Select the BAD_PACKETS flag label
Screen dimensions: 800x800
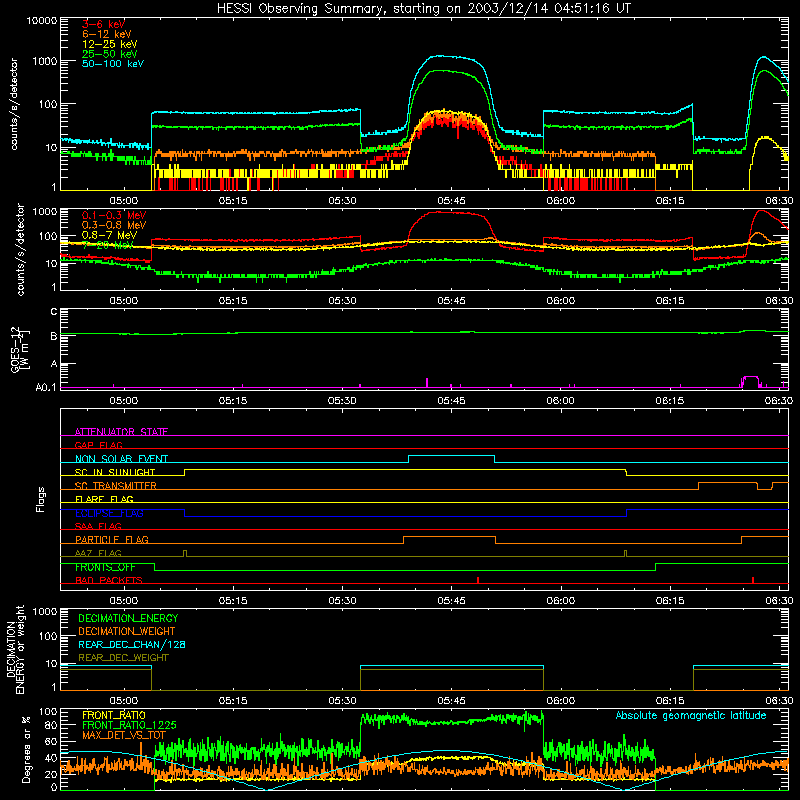(109, 580)
